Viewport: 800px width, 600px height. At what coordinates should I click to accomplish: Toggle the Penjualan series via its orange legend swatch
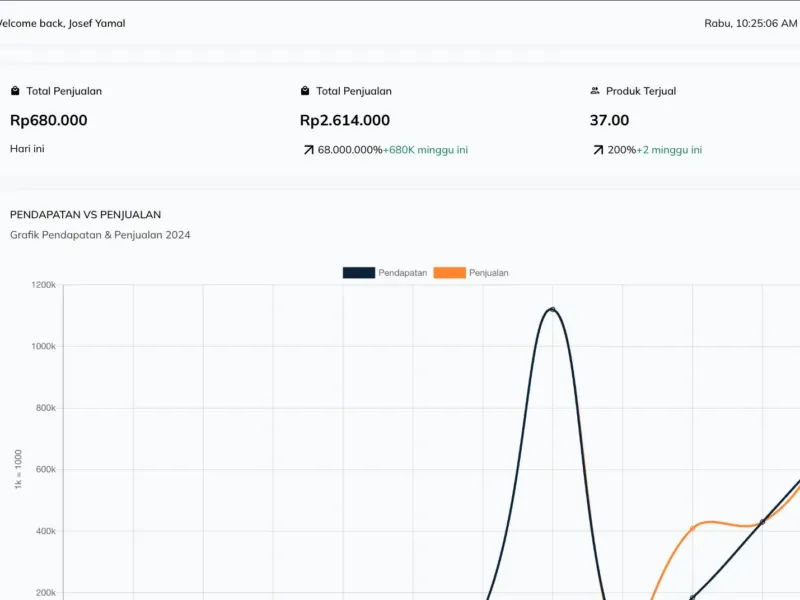tap(449, 272)
